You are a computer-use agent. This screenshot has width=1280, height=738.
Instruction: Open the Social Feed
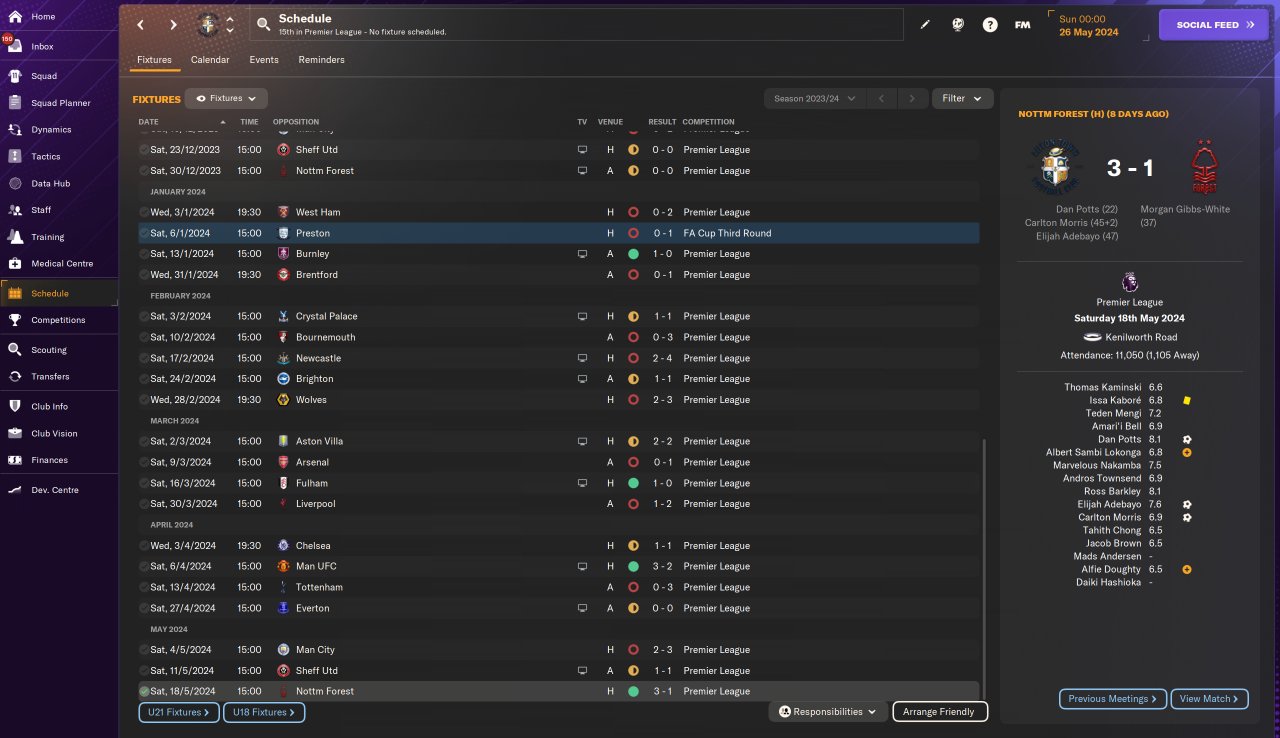[x=1214, y=25]
